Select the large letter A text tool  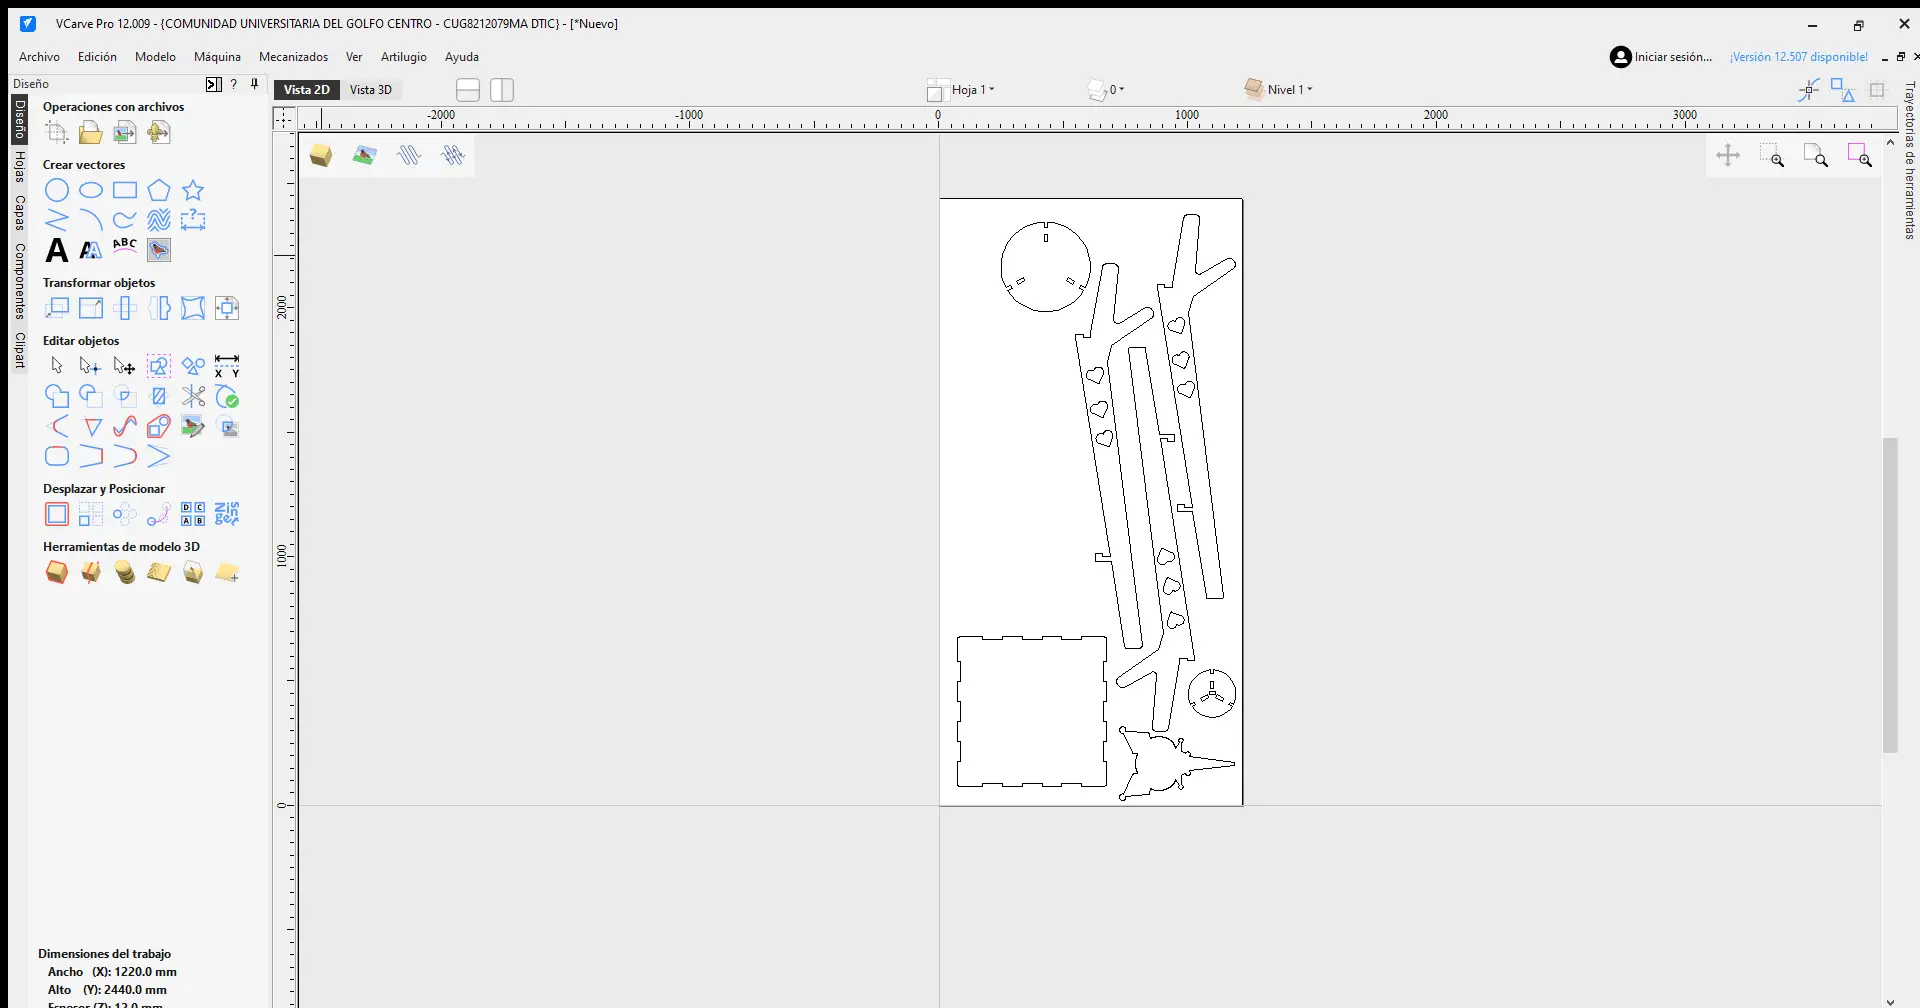[57, 250]
